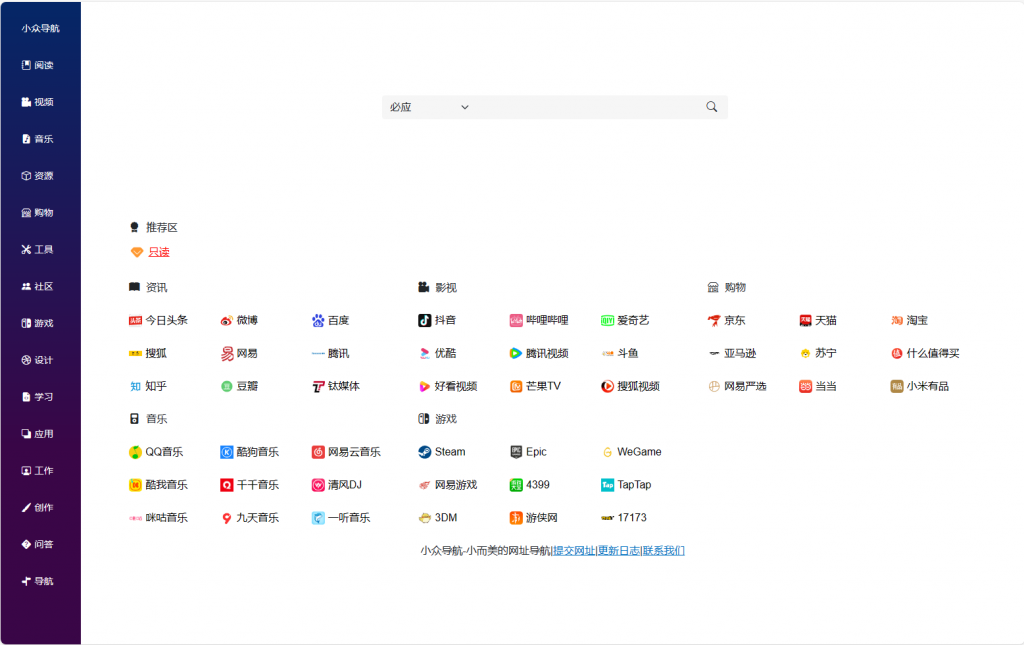The height and width of the screenshot is (645, 1024).
Task: Click the 网易云音乐 red icon
Action: [x=318, y=452]
